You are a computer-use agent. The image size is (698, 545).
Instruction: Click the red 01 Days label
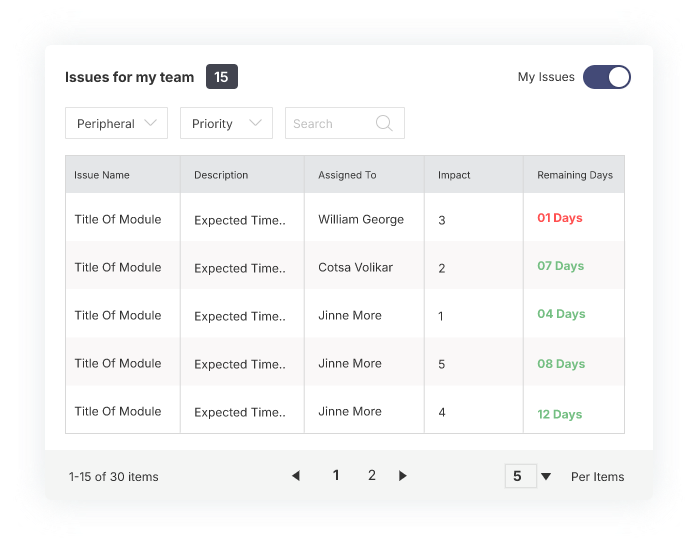click(559, 218)
